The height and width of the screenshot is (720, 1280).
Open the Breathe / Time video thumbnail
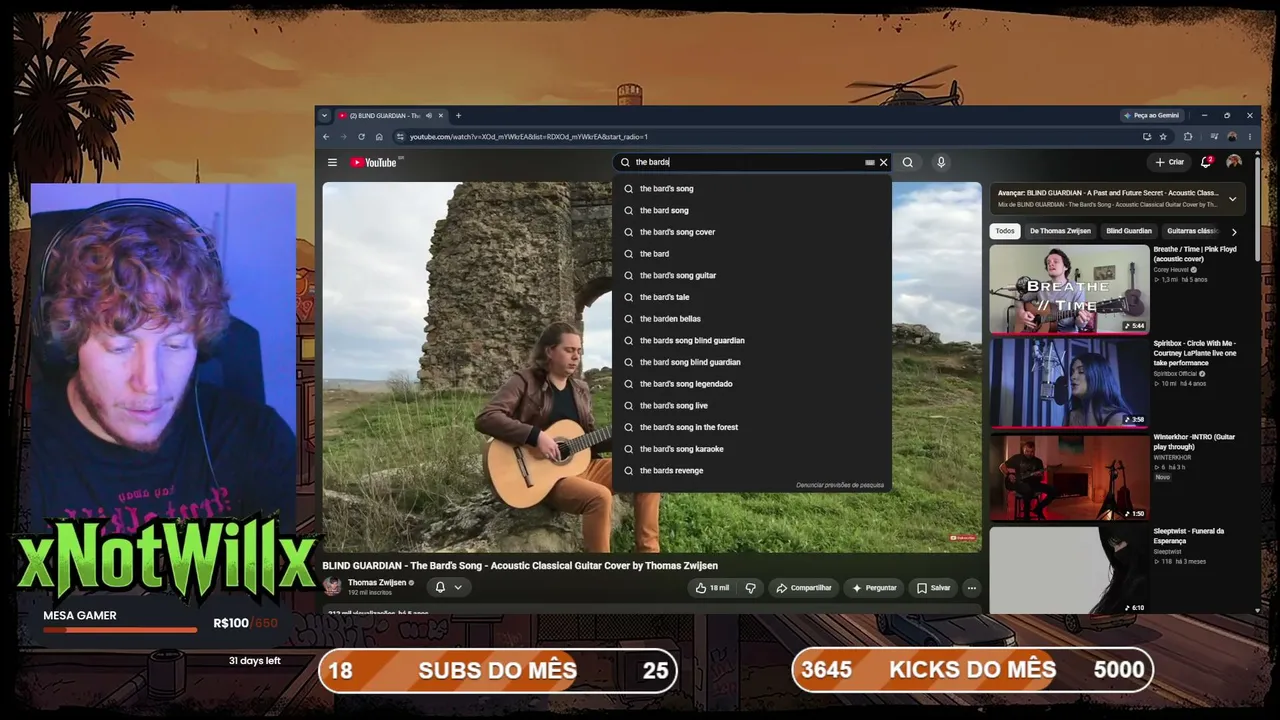1069,289
